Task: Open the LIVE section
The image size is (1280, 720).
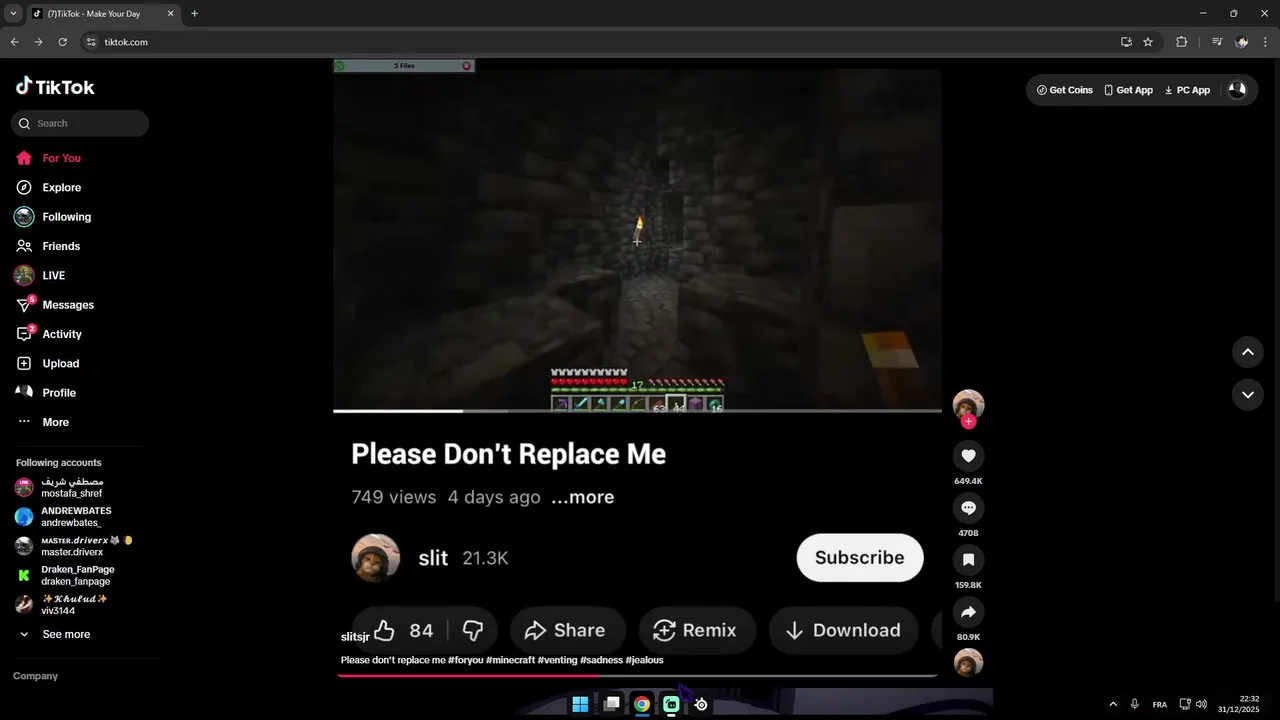Action: tap(40, 275)
